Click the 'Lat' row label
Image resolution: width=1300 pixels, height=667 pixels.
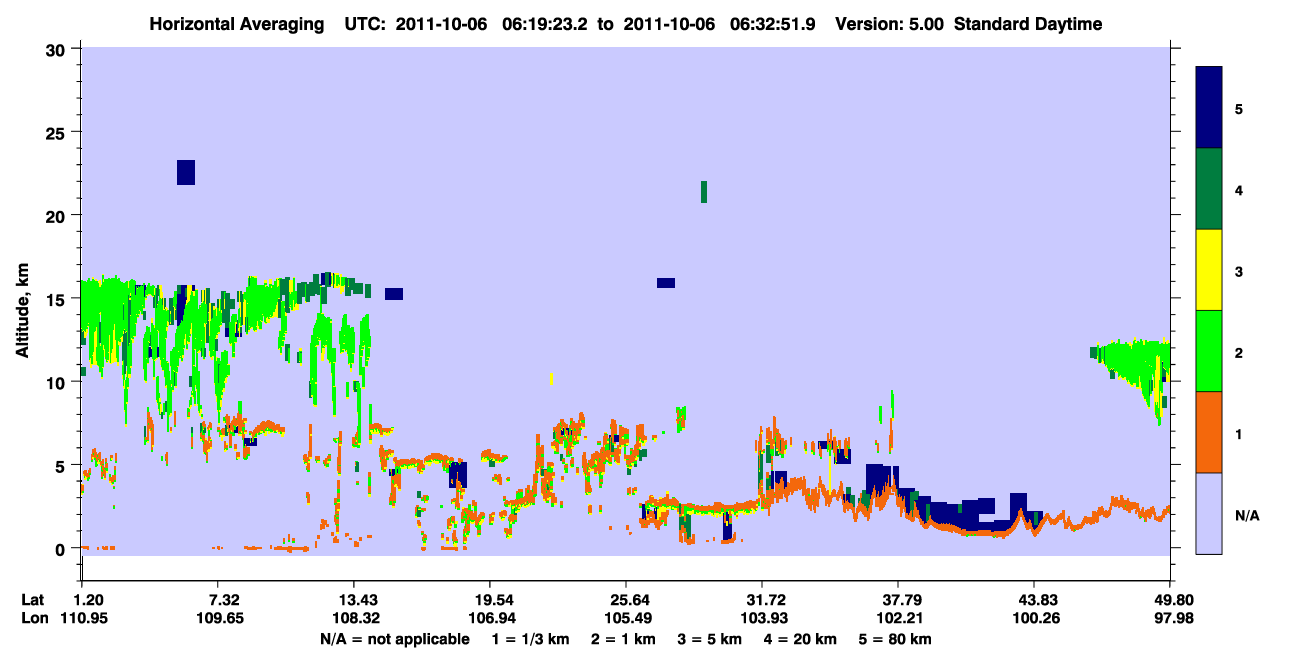pyautogui.click(x=32, y=600)
